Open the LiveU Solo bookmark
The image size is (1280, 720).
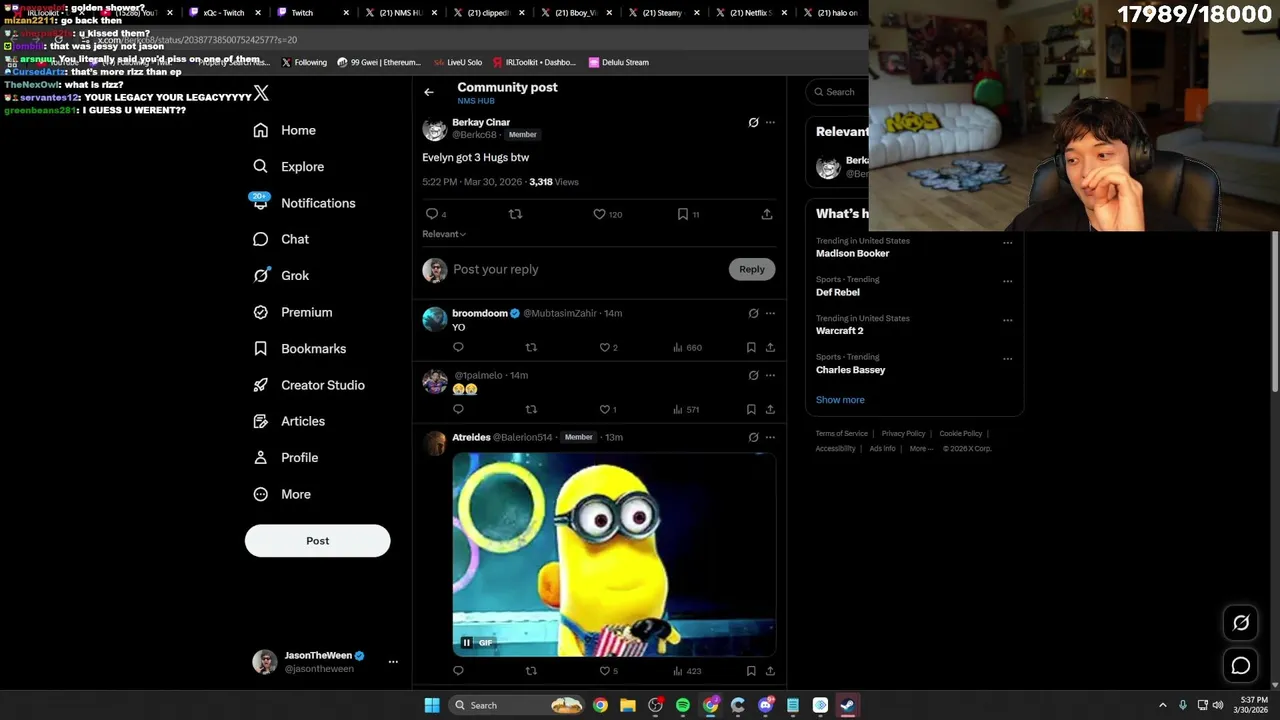pos(457,62)
